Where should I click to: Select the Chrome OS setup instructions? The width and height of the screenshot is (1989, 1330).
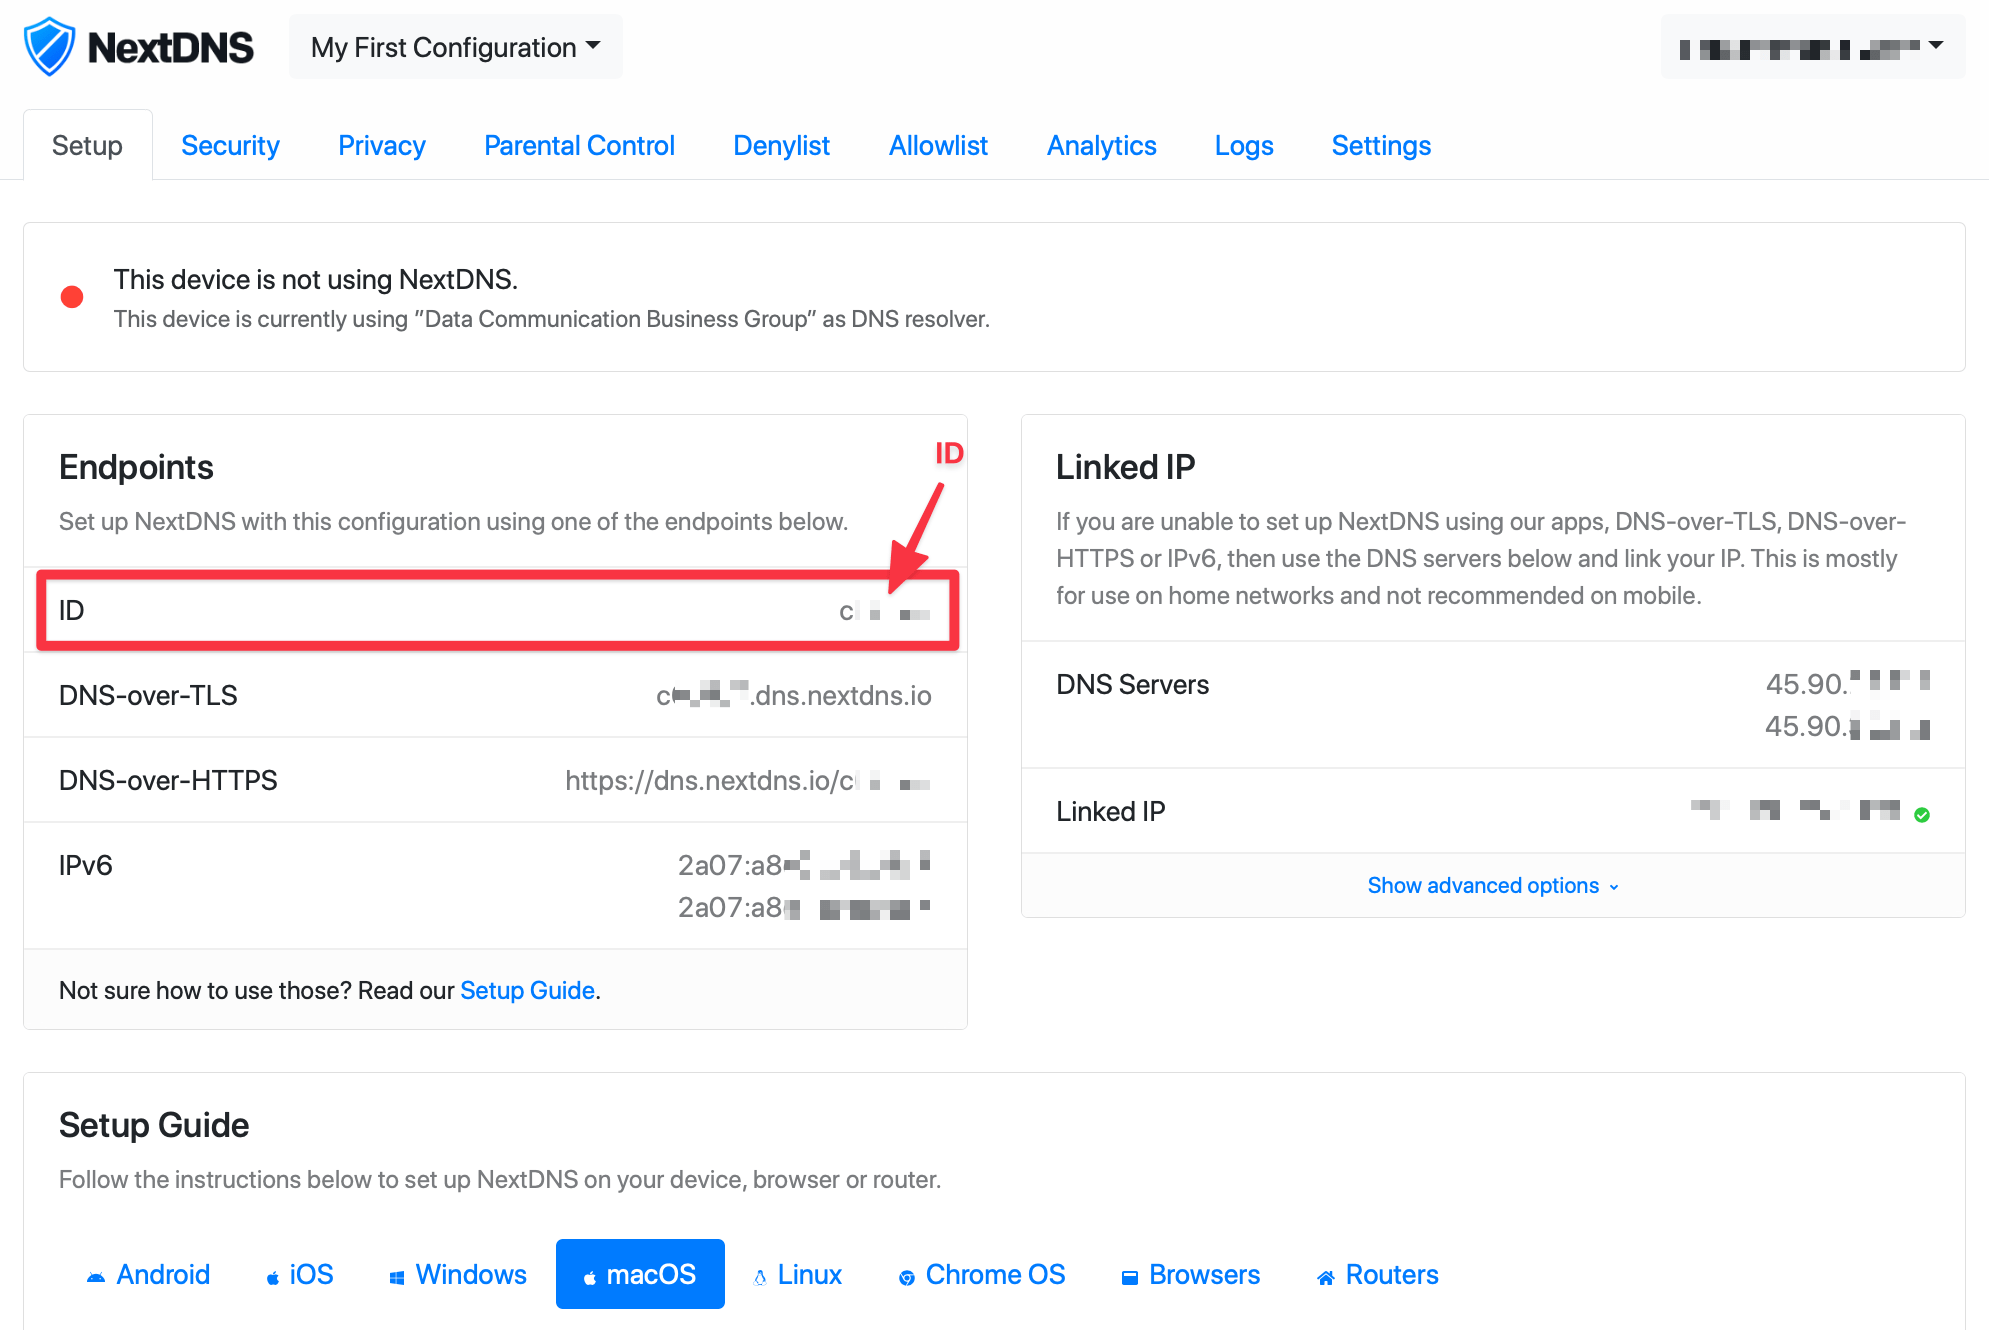point(982,1274)
